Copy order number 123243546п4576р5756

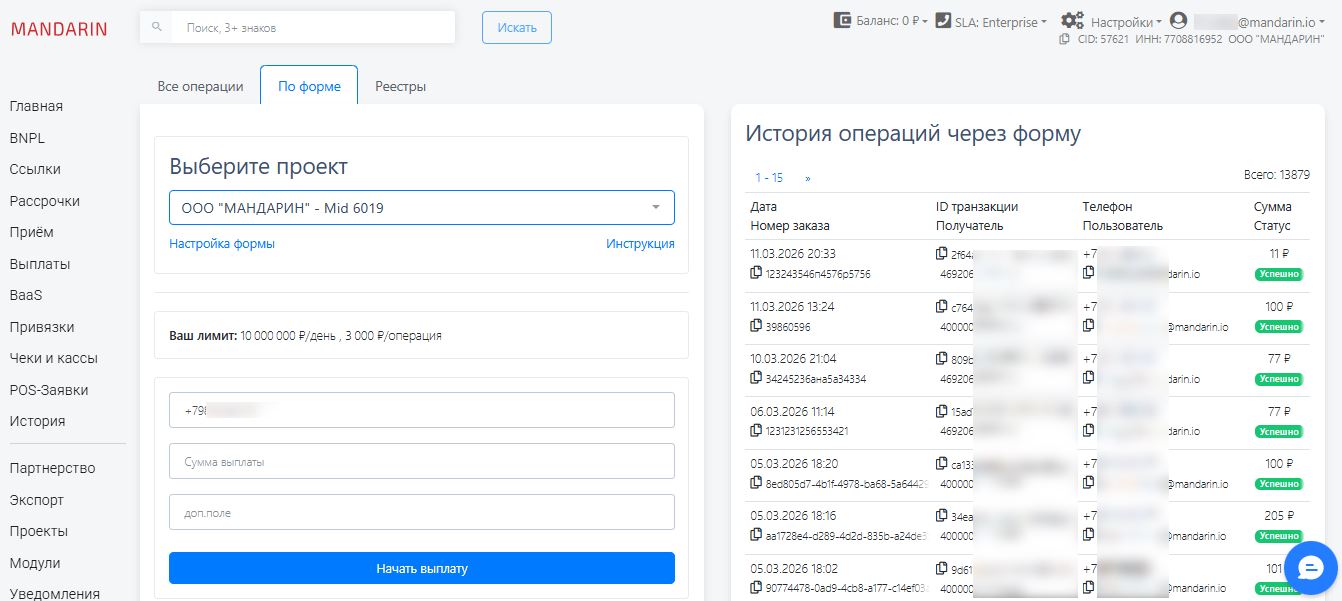755,272
